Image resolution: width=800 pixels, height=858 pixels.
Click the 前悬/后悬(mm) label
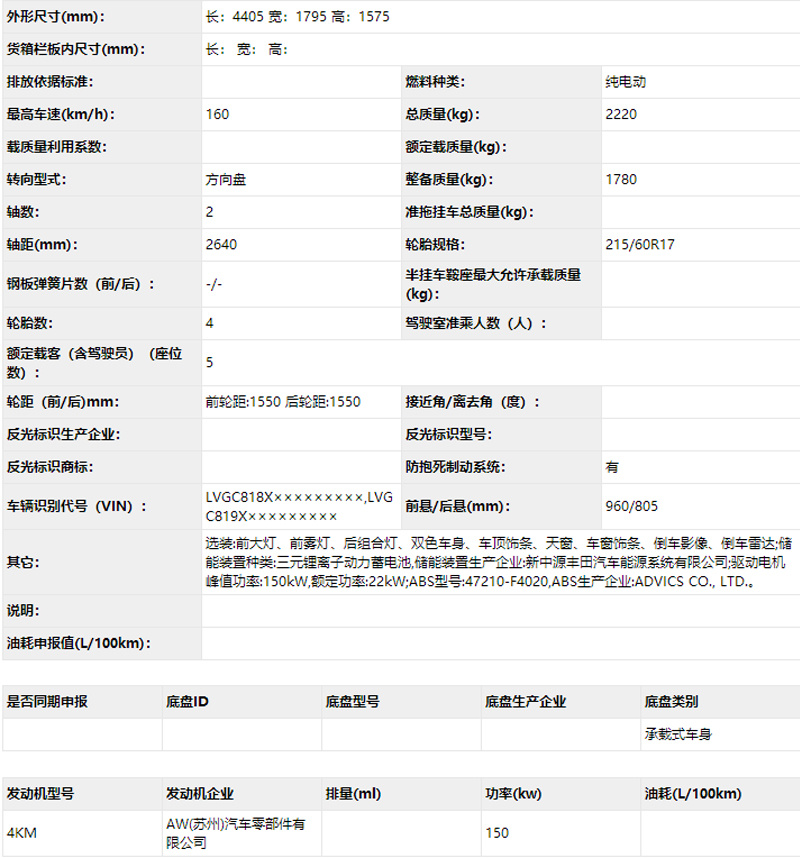(457, 506)
